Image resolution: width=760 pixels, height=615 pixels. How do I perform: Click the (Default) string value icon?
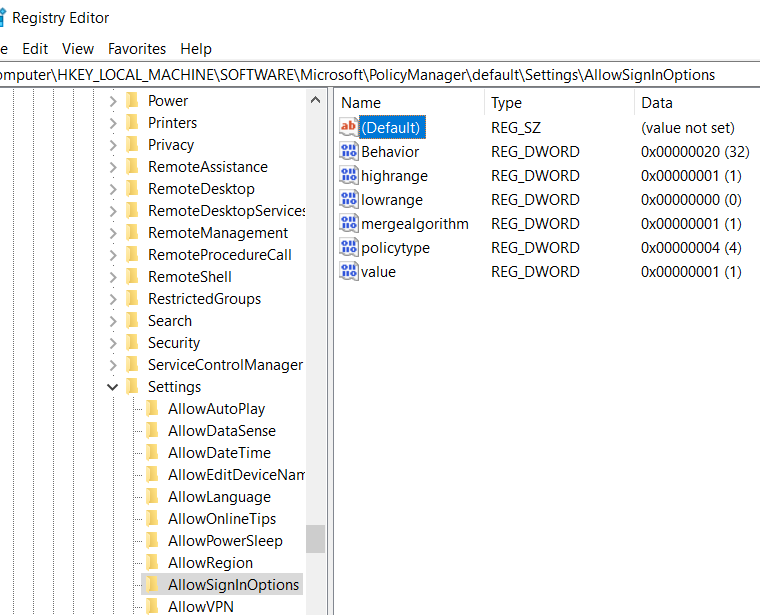click(x=348, y=127)
